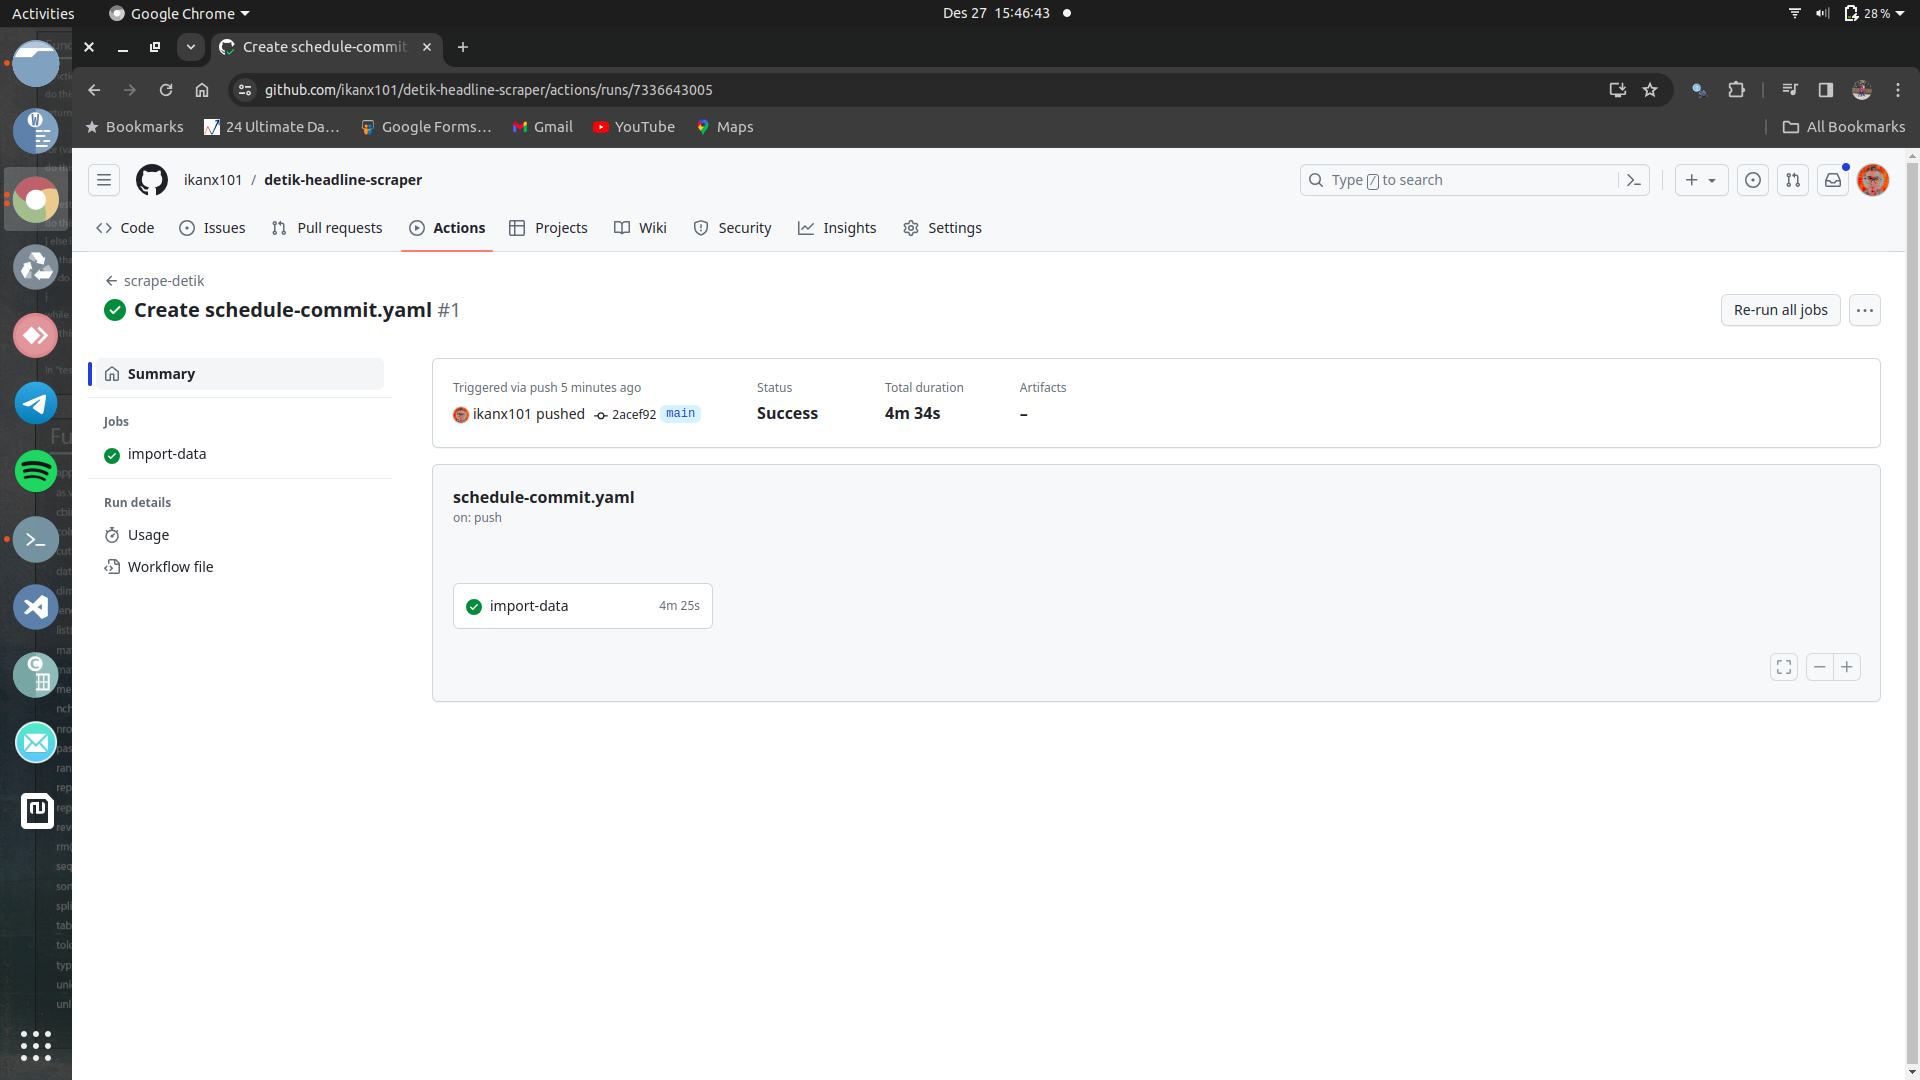Image resolution: width=1920 pixels, height=1080 pixels.
Task: Focus the Type to search field
Action: [x=1460, y=180]
